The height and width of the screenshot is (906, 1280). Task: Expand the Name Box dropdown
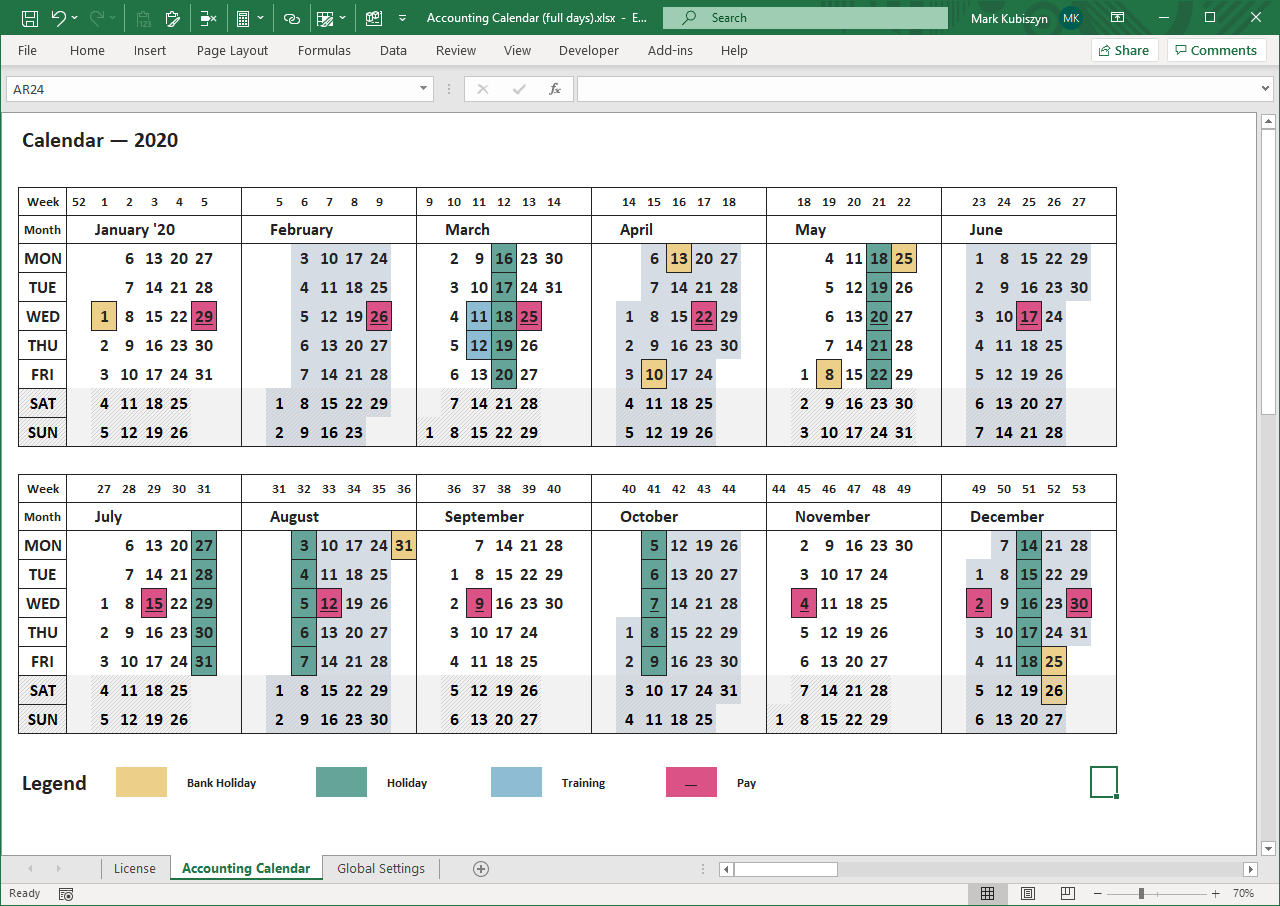pyautogui.click(x=424, y=89)
